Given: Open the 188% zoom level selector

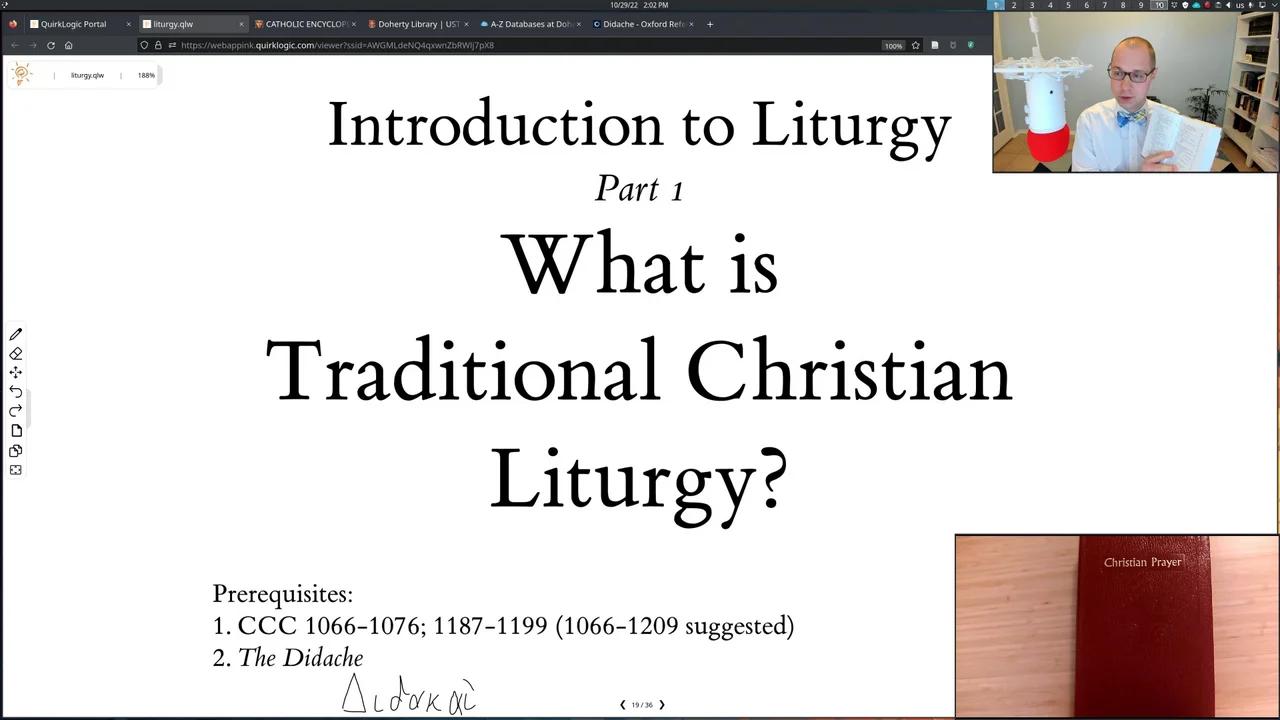Looking at the screenshot, I should tap(146, 75).
